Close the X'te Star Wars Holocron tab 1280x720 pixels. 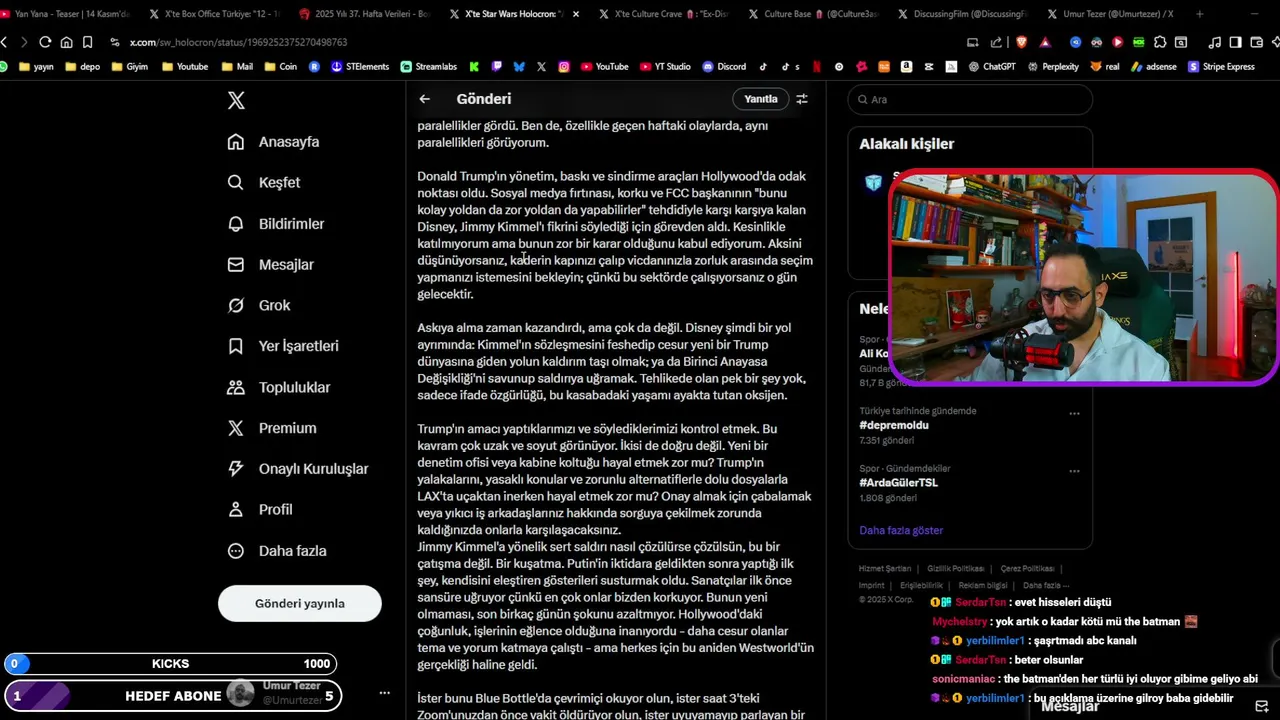(575, 14)
